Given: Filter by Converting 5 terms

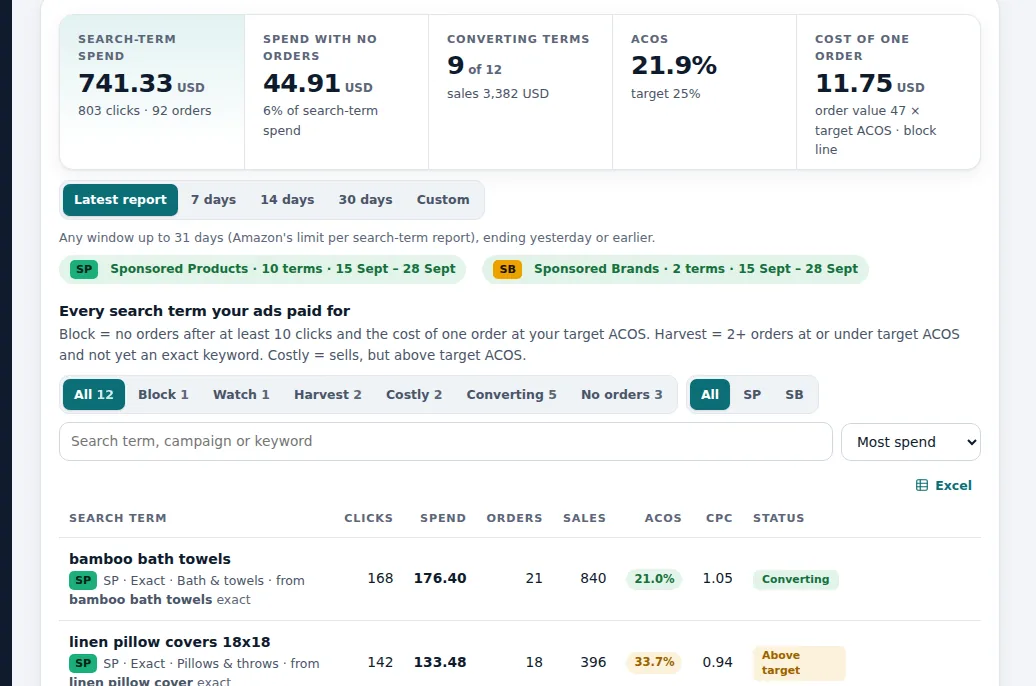Looking at the screenshot, I should point(511,395).
